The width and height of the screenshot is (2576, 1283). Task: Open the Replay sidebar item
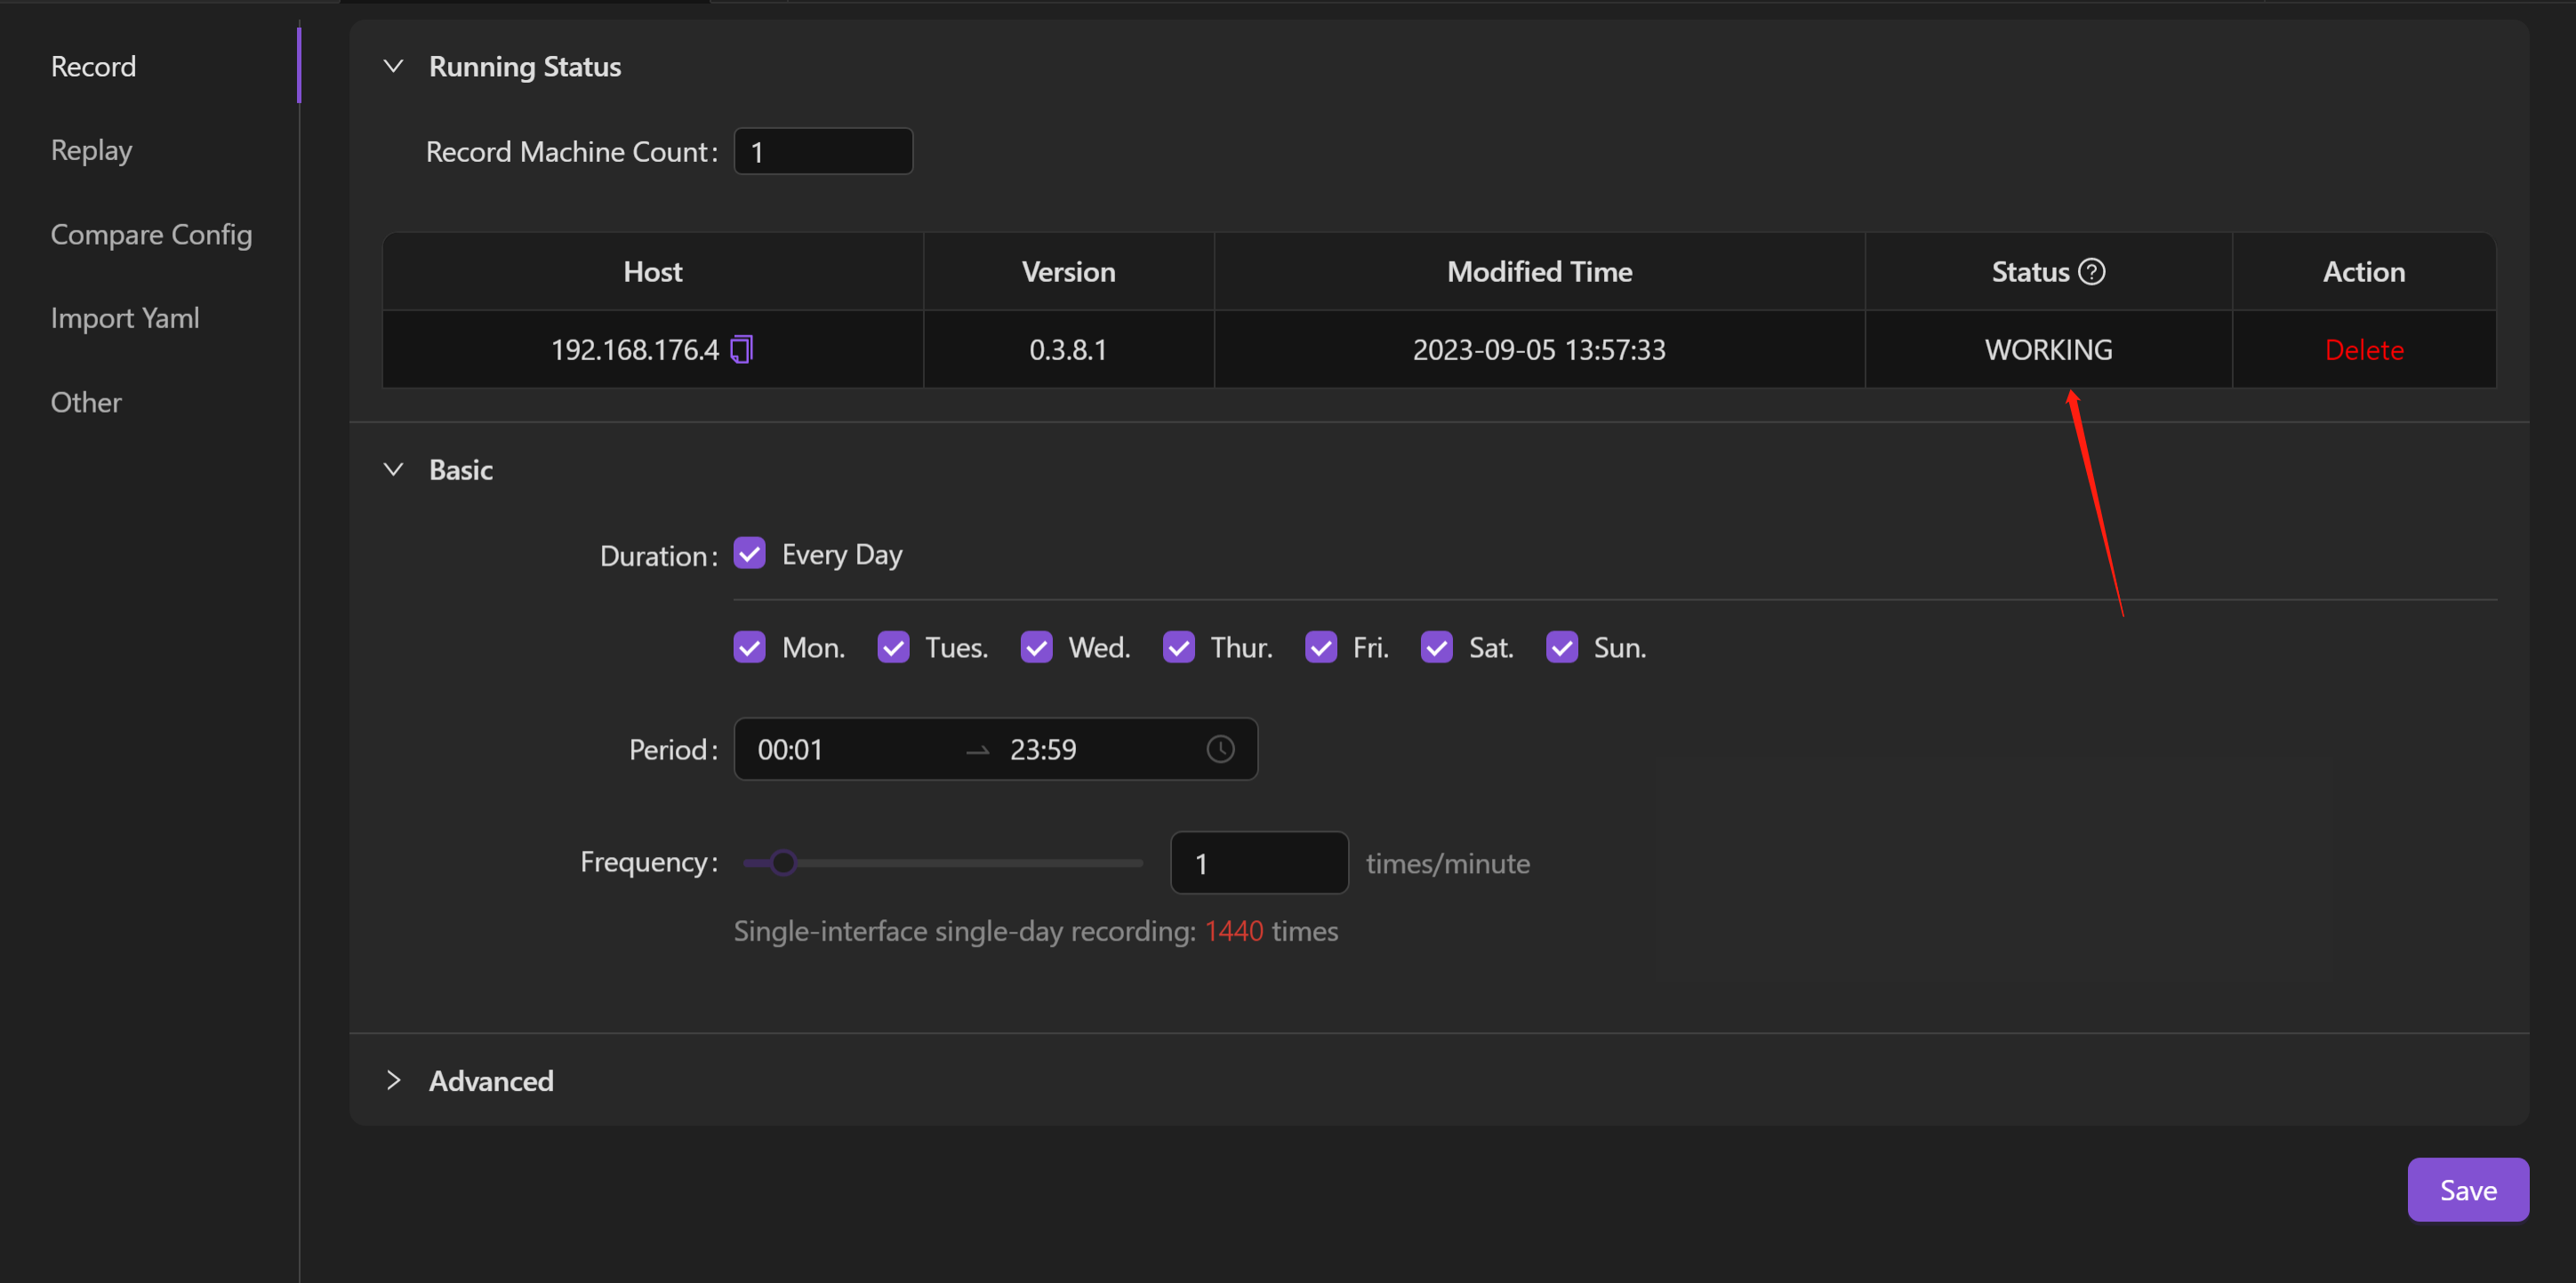(x=91, y=150)
